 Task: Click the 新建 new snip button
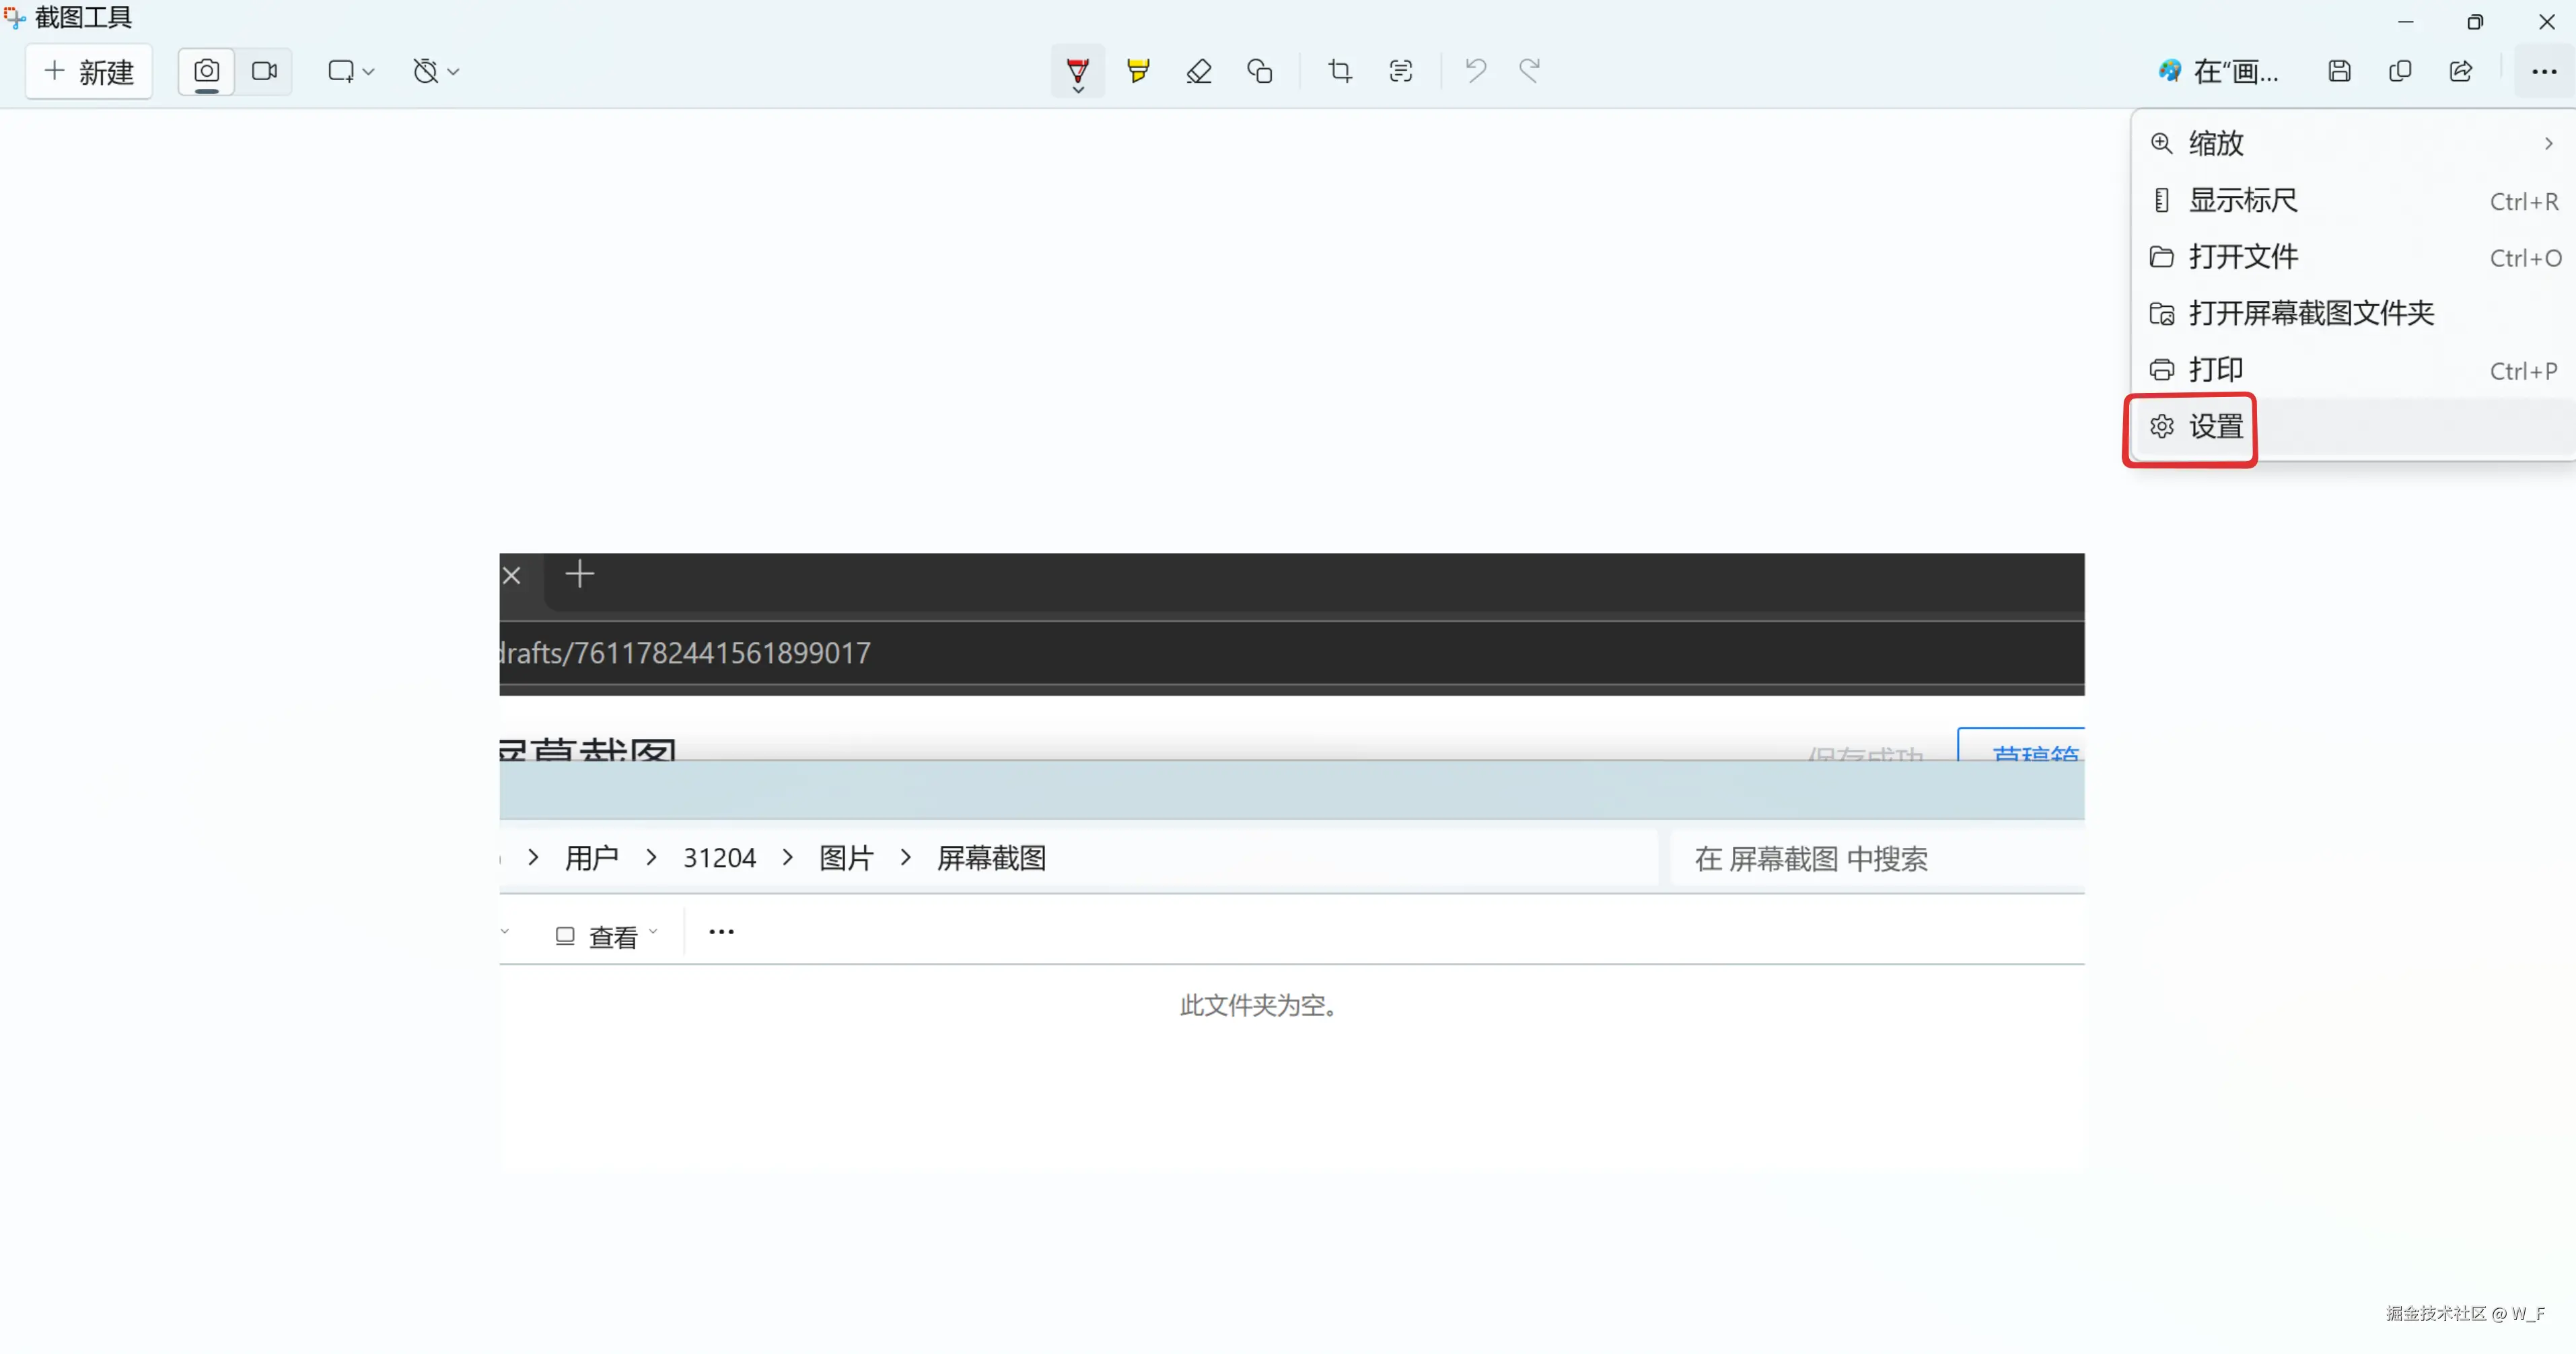(89, 71)
